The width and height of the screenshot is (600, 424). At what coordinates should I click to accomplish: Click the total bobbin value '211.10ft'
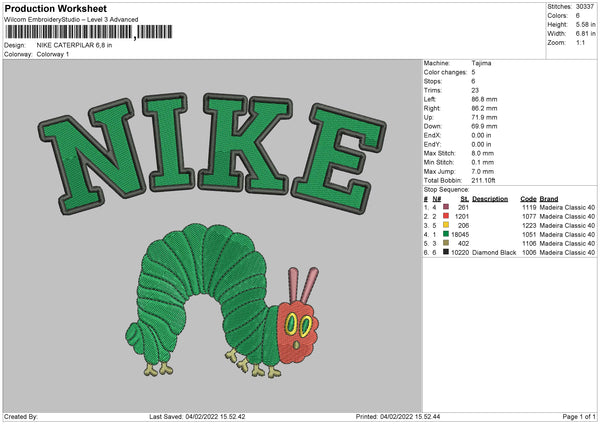(484, 181)
